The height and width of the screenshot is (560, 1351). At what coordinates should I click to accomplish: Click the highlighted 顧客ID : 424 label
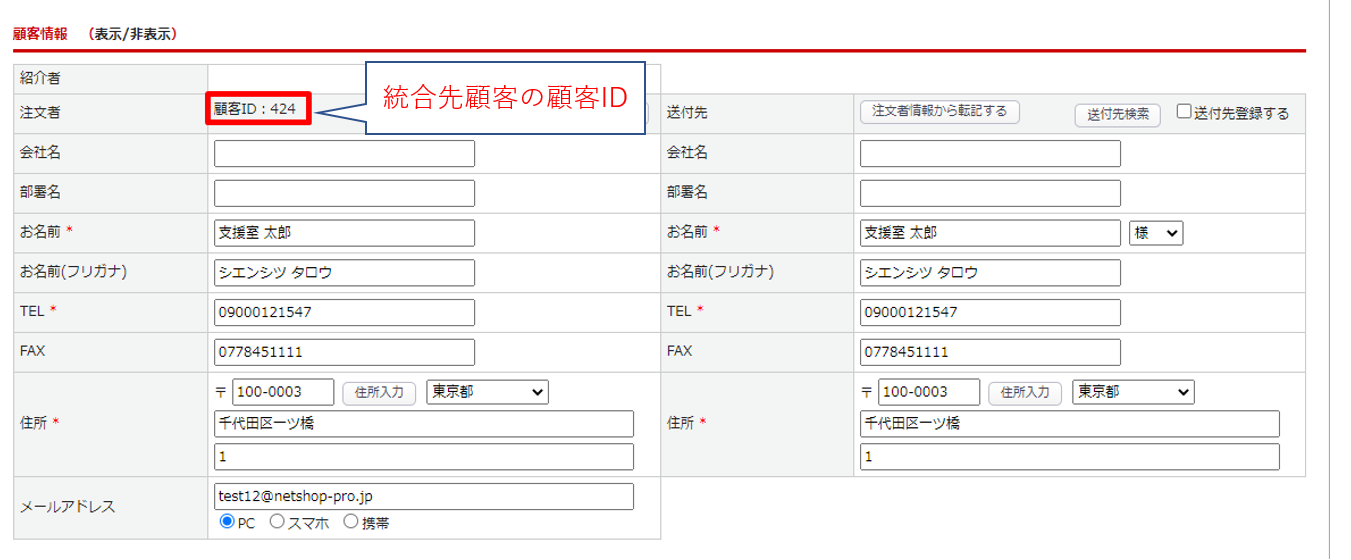pyautogui.click(x=258, y=109)
